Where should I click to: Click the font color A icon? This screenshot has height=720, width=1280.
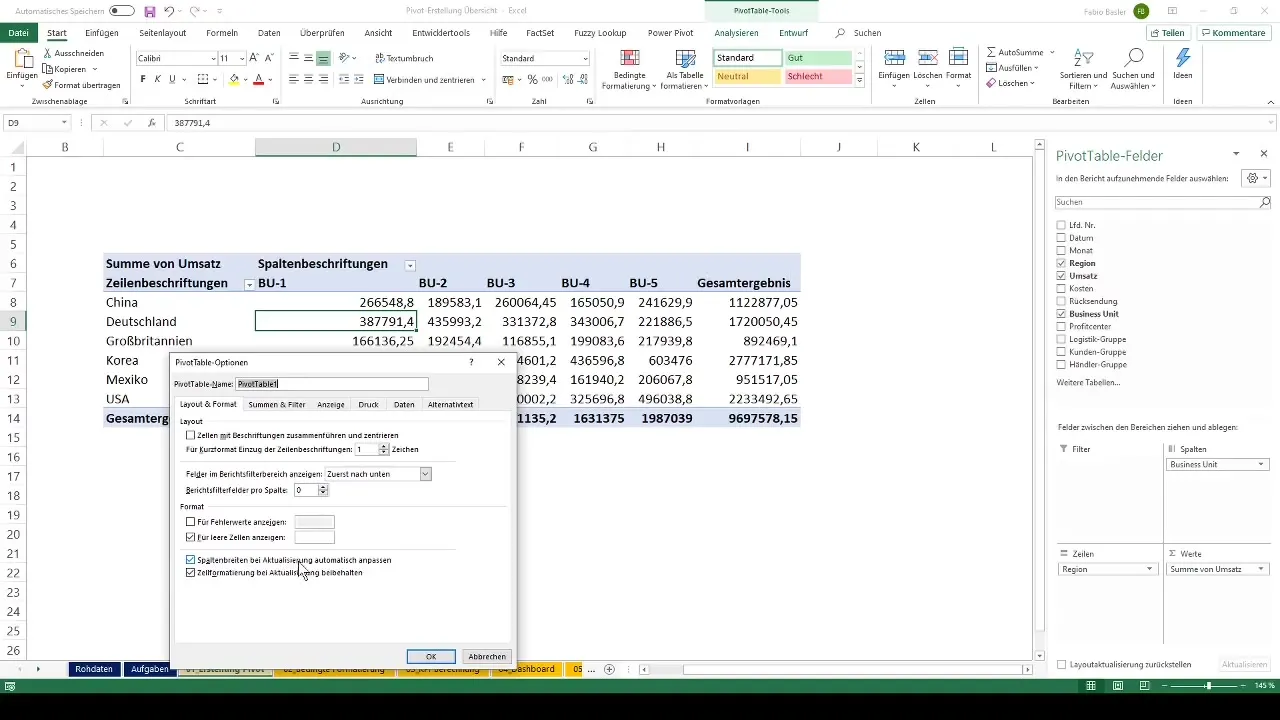coord(258,79)
